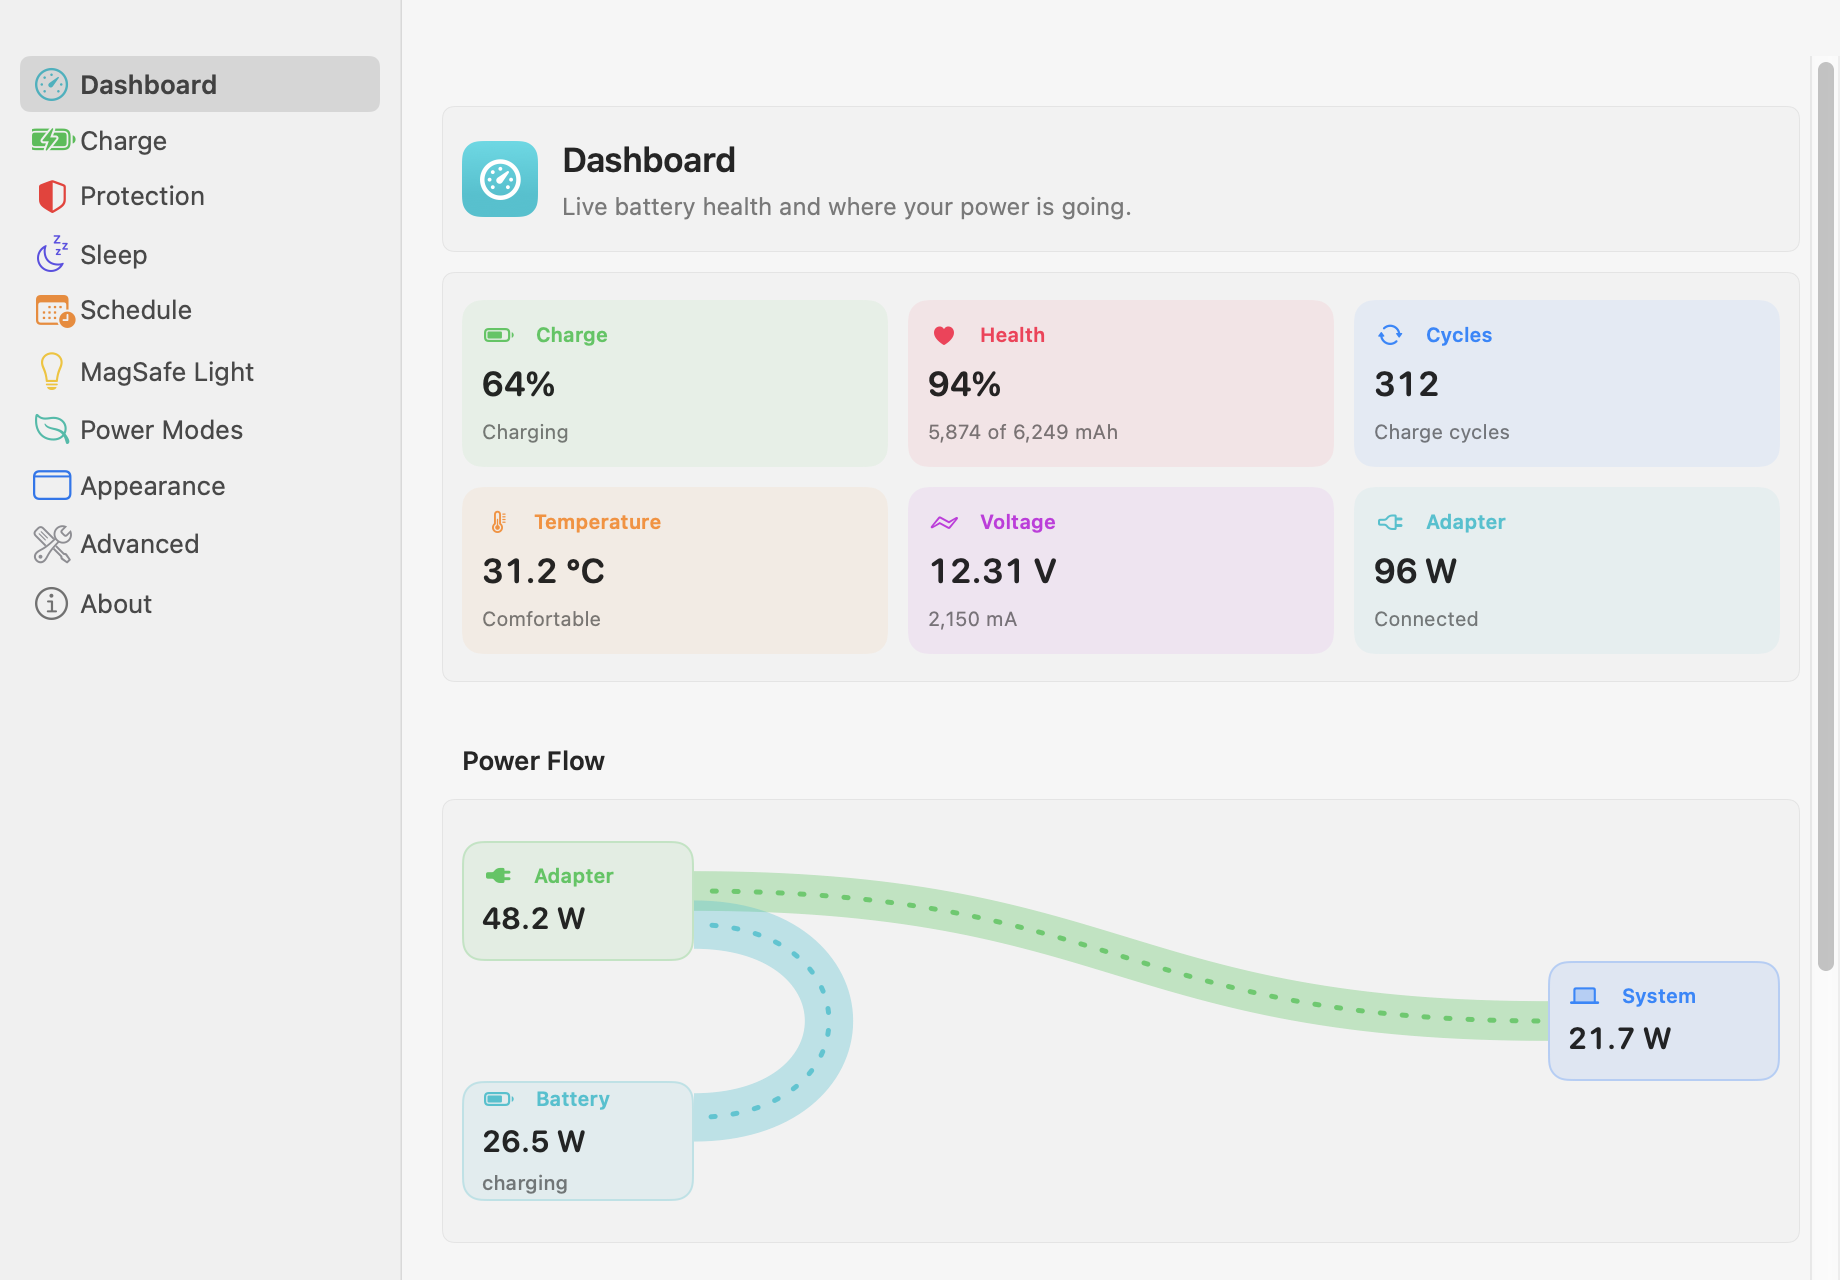Click the red shield Protection icon

[x=52, y=196]
